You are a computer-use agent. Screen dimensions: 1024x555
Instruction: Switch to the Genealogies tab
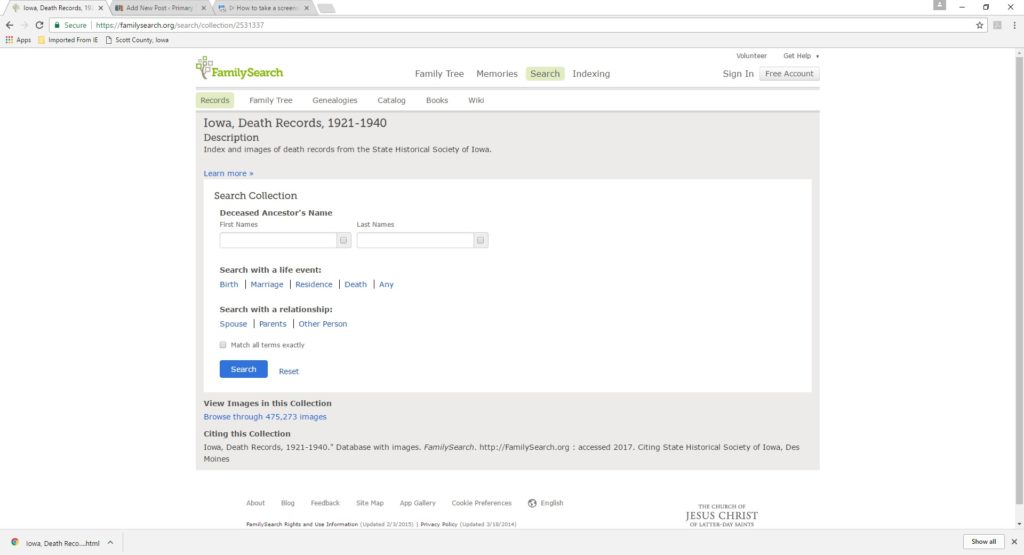click(x=334, y=100)
